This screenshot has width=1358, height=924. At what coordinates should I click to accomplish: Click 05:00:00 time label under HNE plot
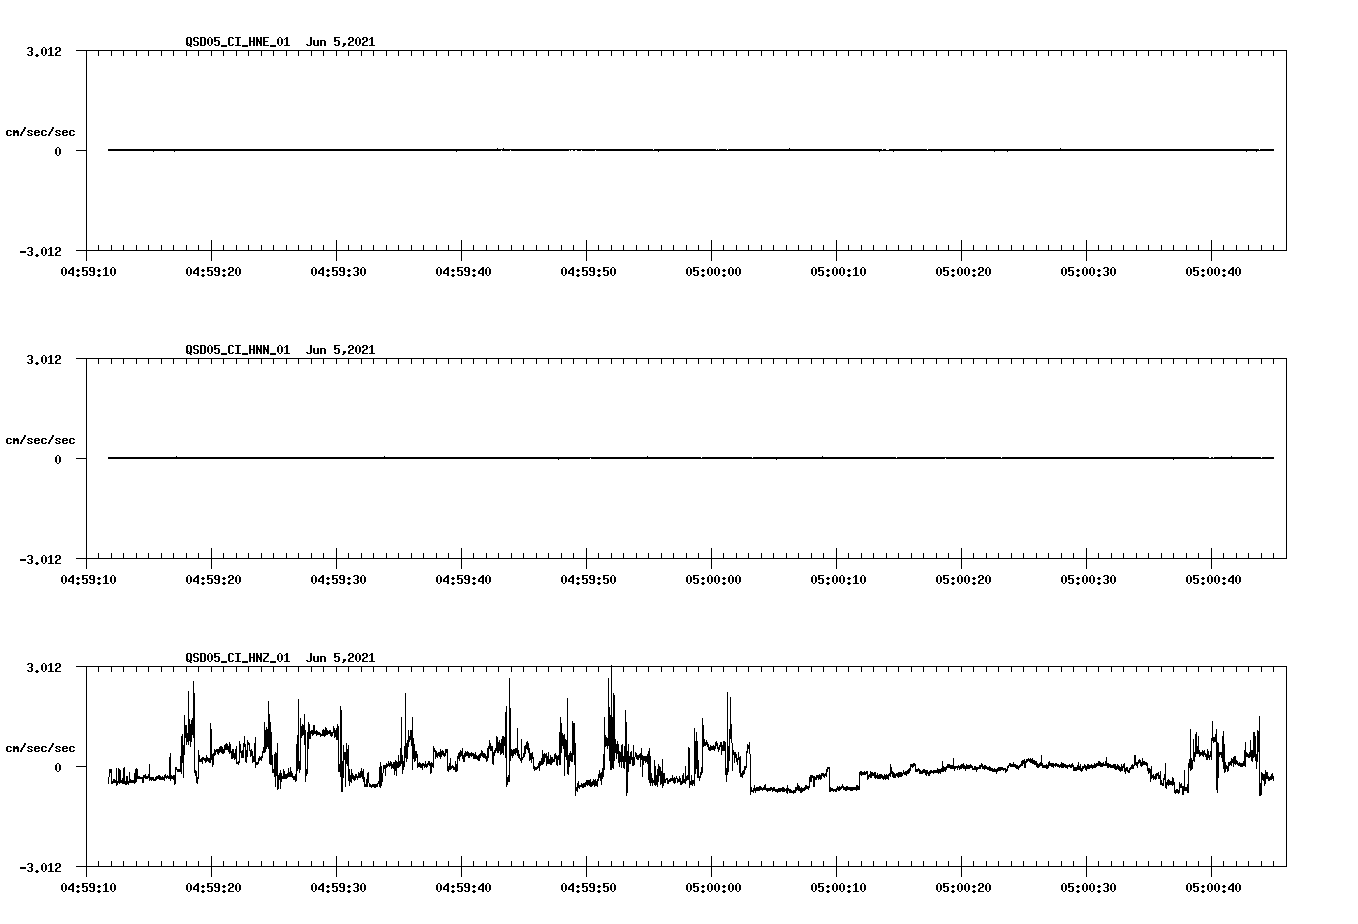[x=712, y=271]
